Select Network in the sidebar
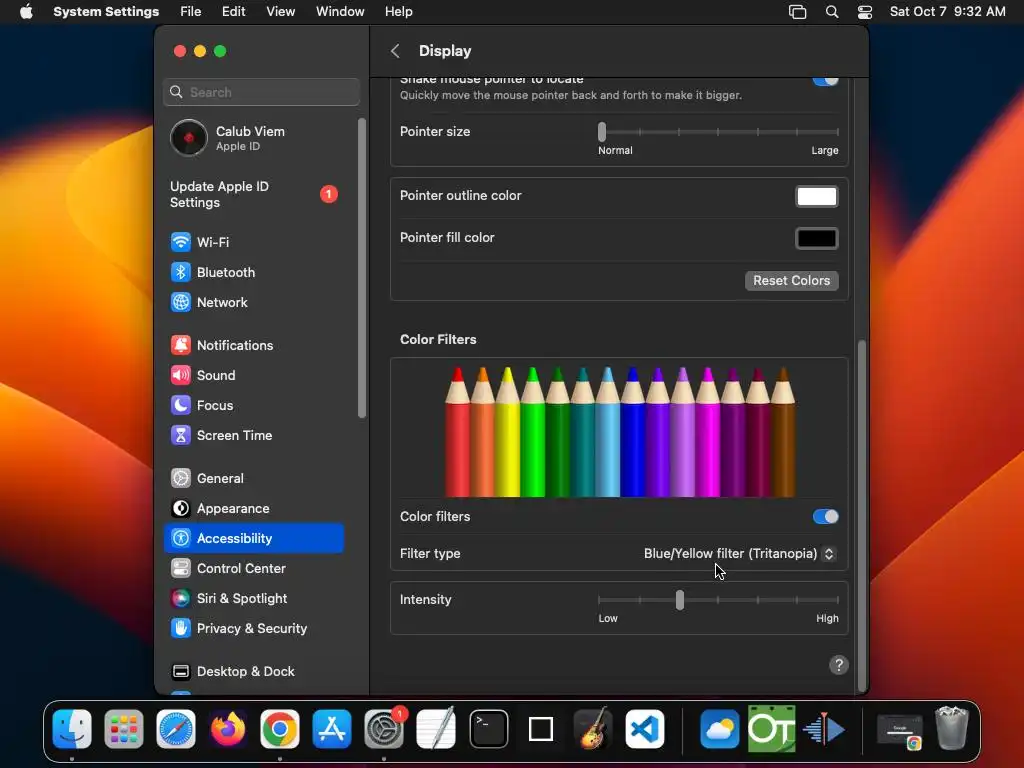The width and height of the screenshot is (1024, 768). [x=253, y=302]
